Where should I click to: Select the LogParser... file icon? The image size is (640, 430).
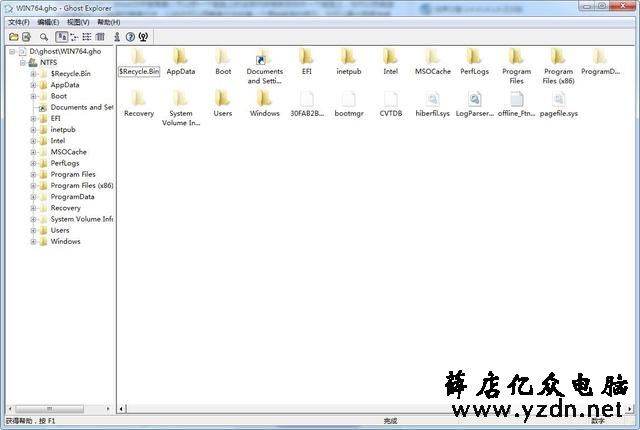(x=474, y=99)
